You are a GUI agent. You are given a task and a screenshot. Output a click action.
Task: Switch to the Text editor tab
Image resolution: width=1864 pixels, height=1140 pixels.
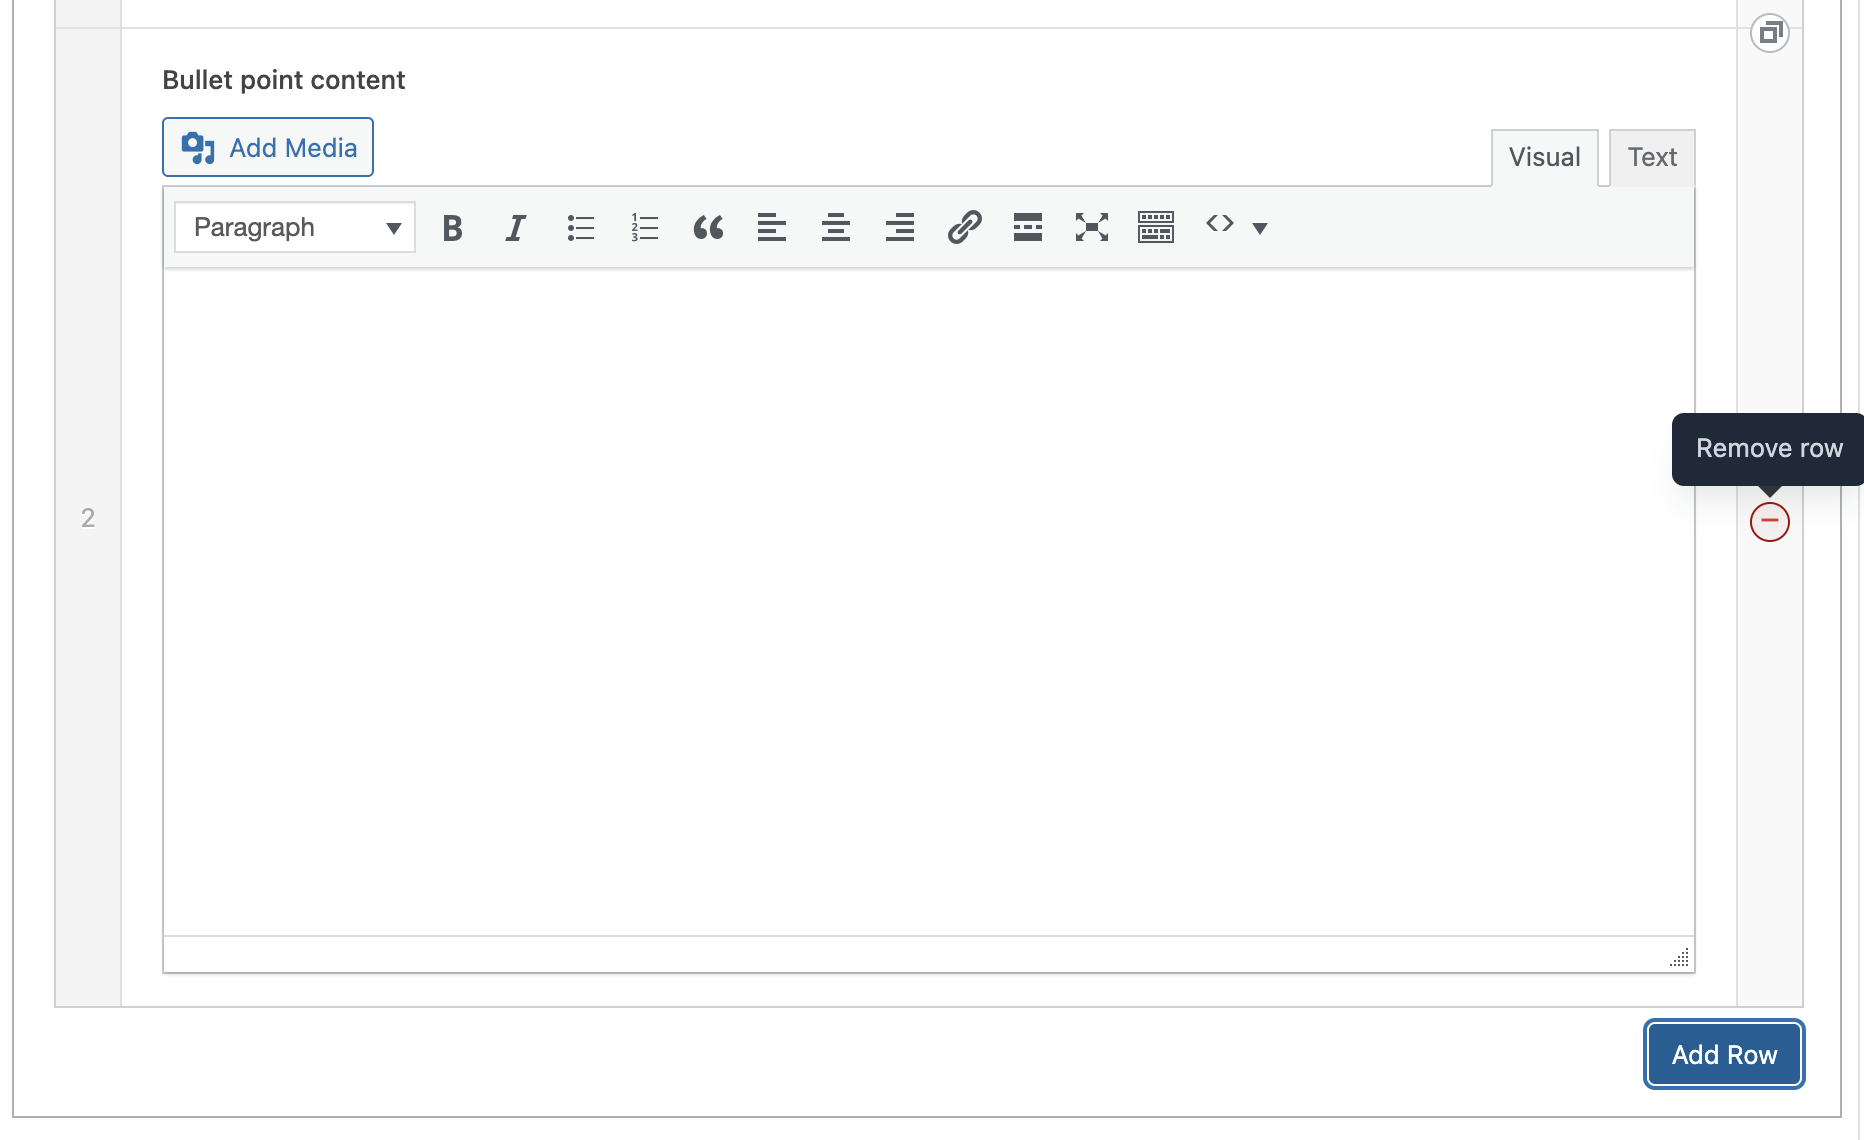tap(1652, 158)
